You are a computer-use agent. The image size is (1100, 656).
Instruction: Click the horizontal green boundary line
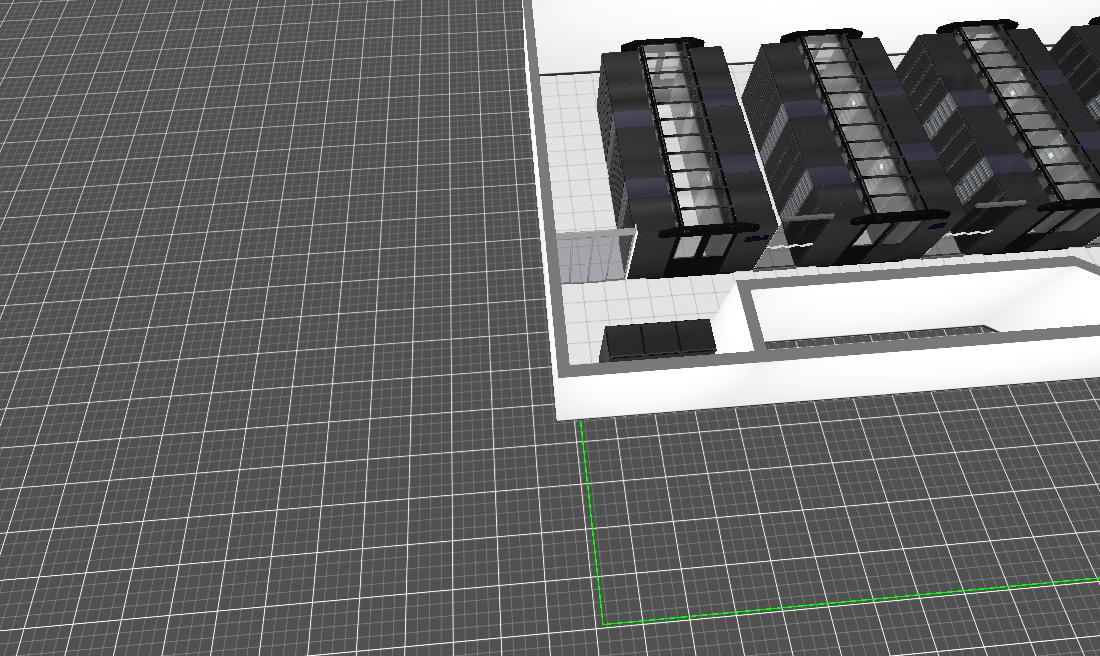(850, 600)
